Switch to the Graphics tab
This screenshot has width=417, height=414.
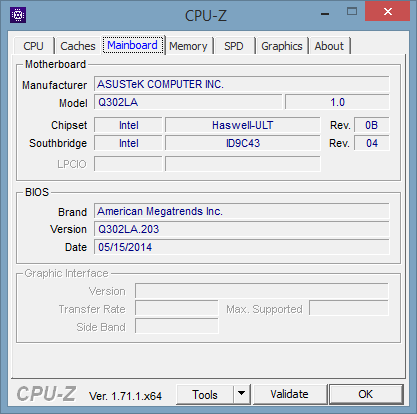[282, 46]
